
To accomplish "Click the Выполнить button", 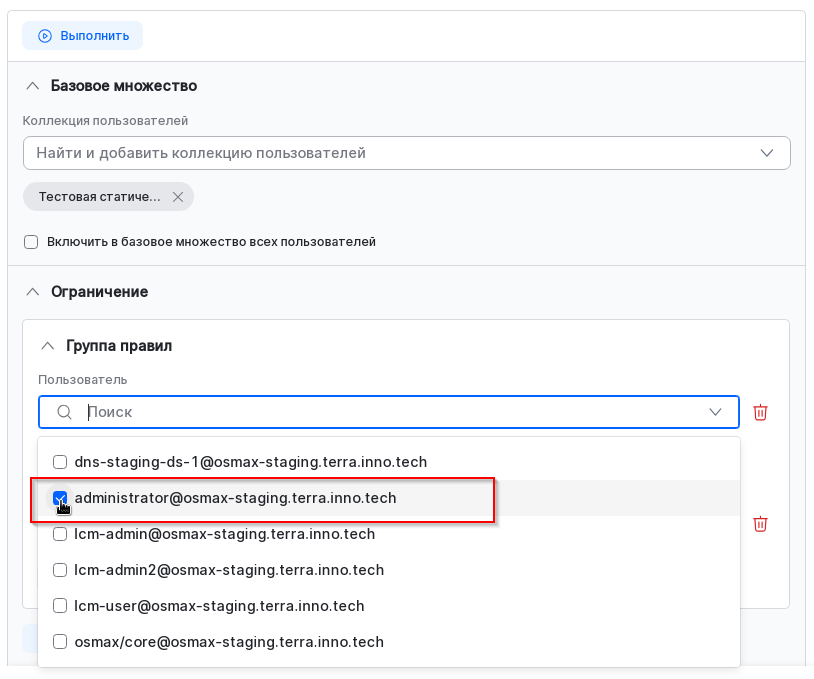I will click(x=83, y=36).
